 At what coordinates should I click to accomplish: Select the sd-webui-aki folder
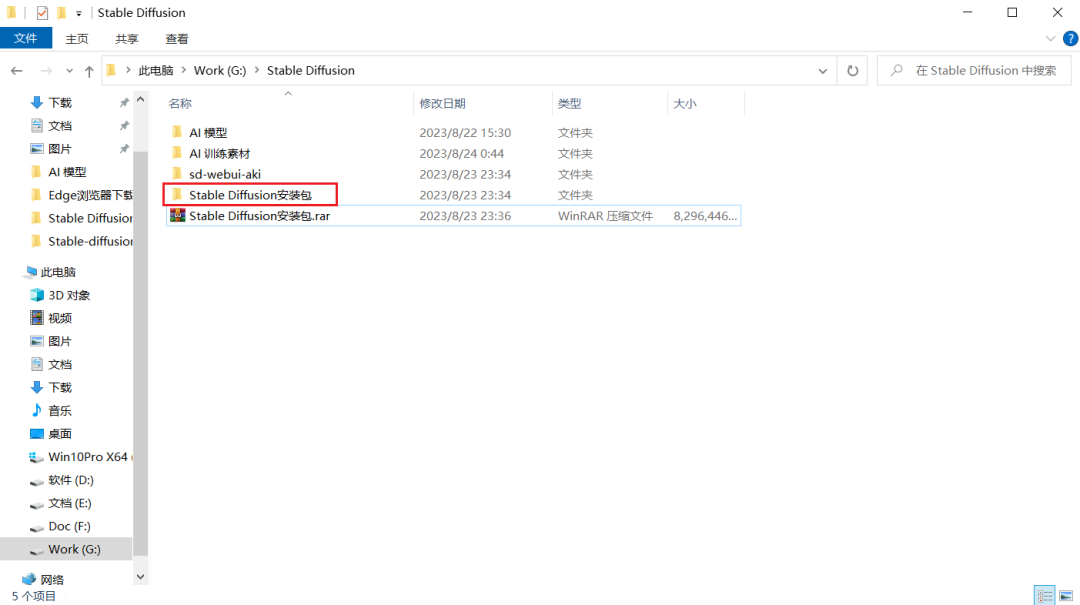[x=225, y=174]
